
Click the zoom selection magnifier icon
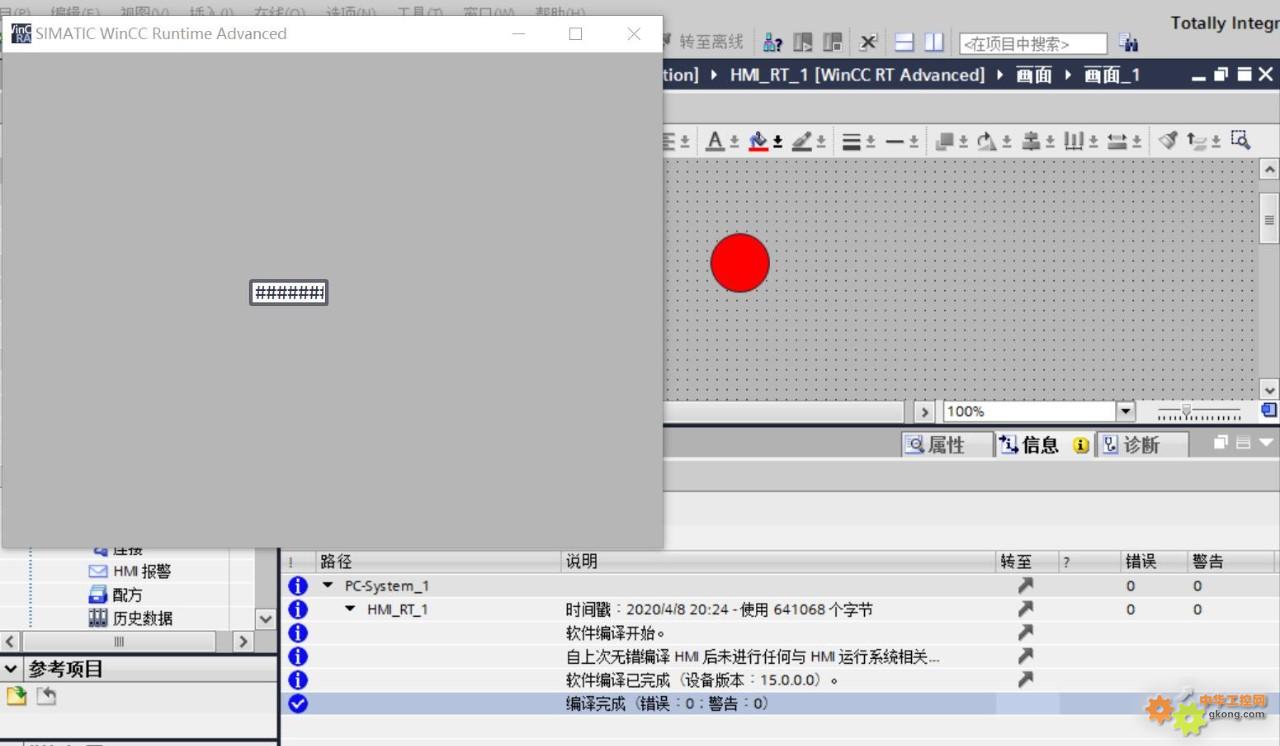click(1241, 141)
